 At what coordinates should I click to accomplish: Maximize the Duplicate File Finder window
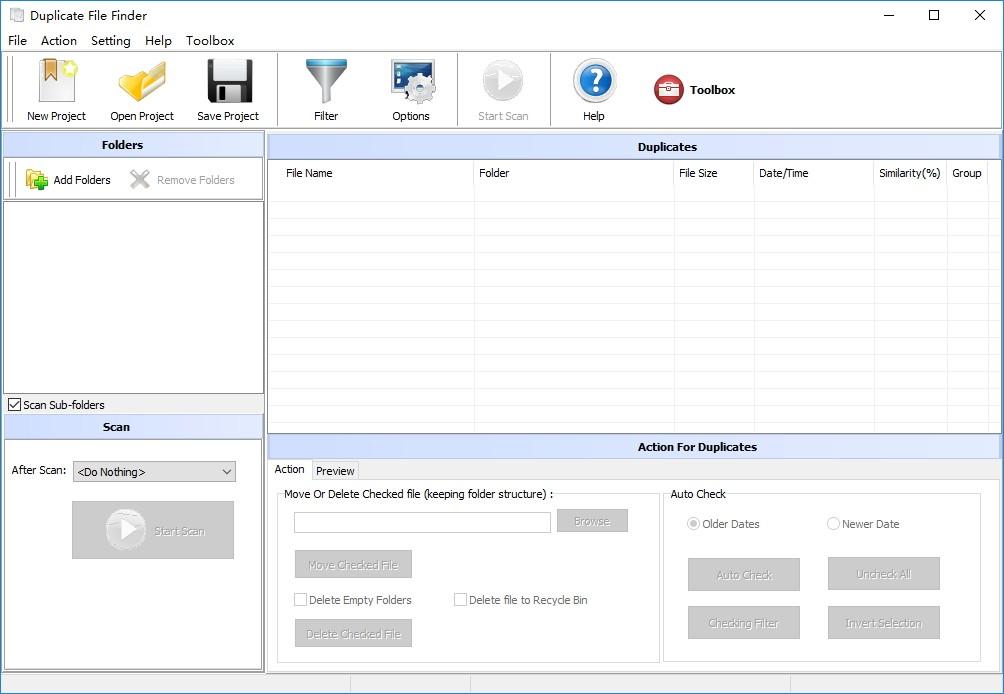tap(934, 15)
